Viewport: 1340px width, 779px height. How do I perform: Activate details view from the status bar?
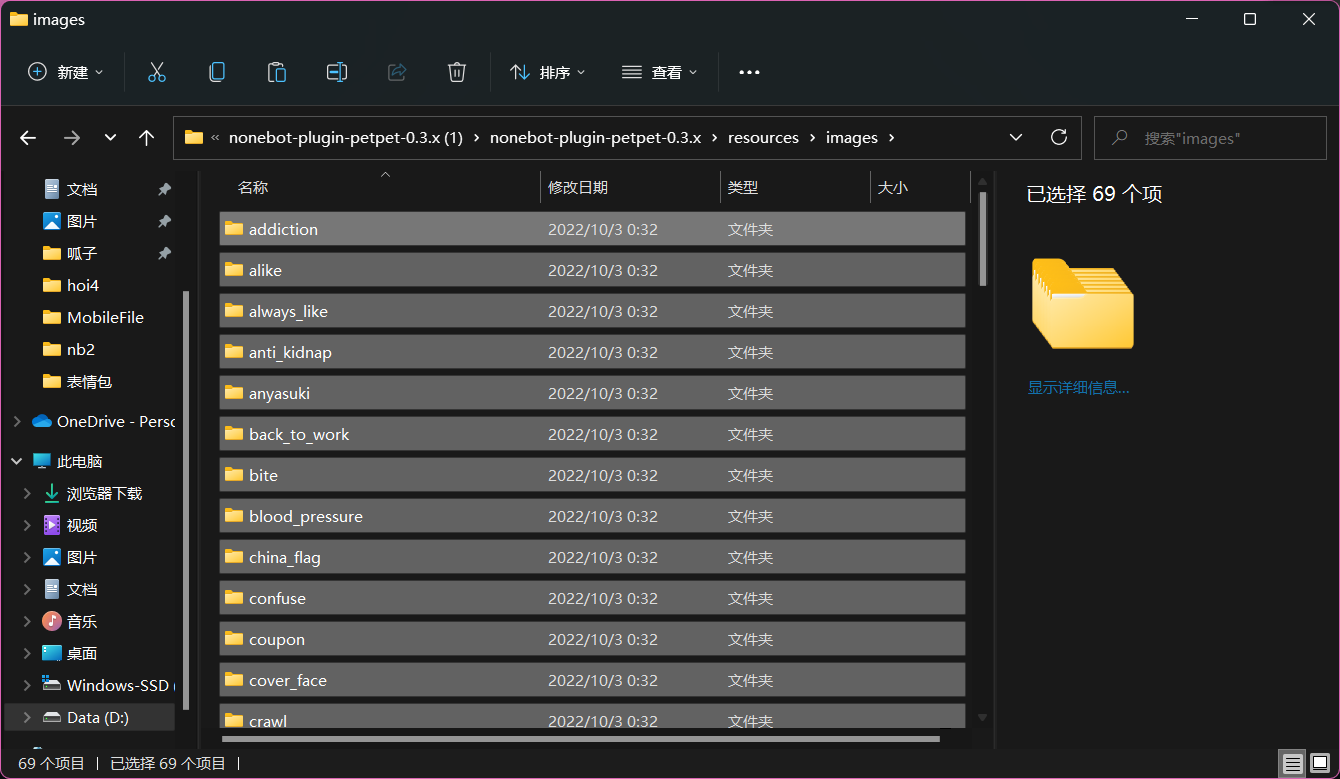[x=1292, y=763]
